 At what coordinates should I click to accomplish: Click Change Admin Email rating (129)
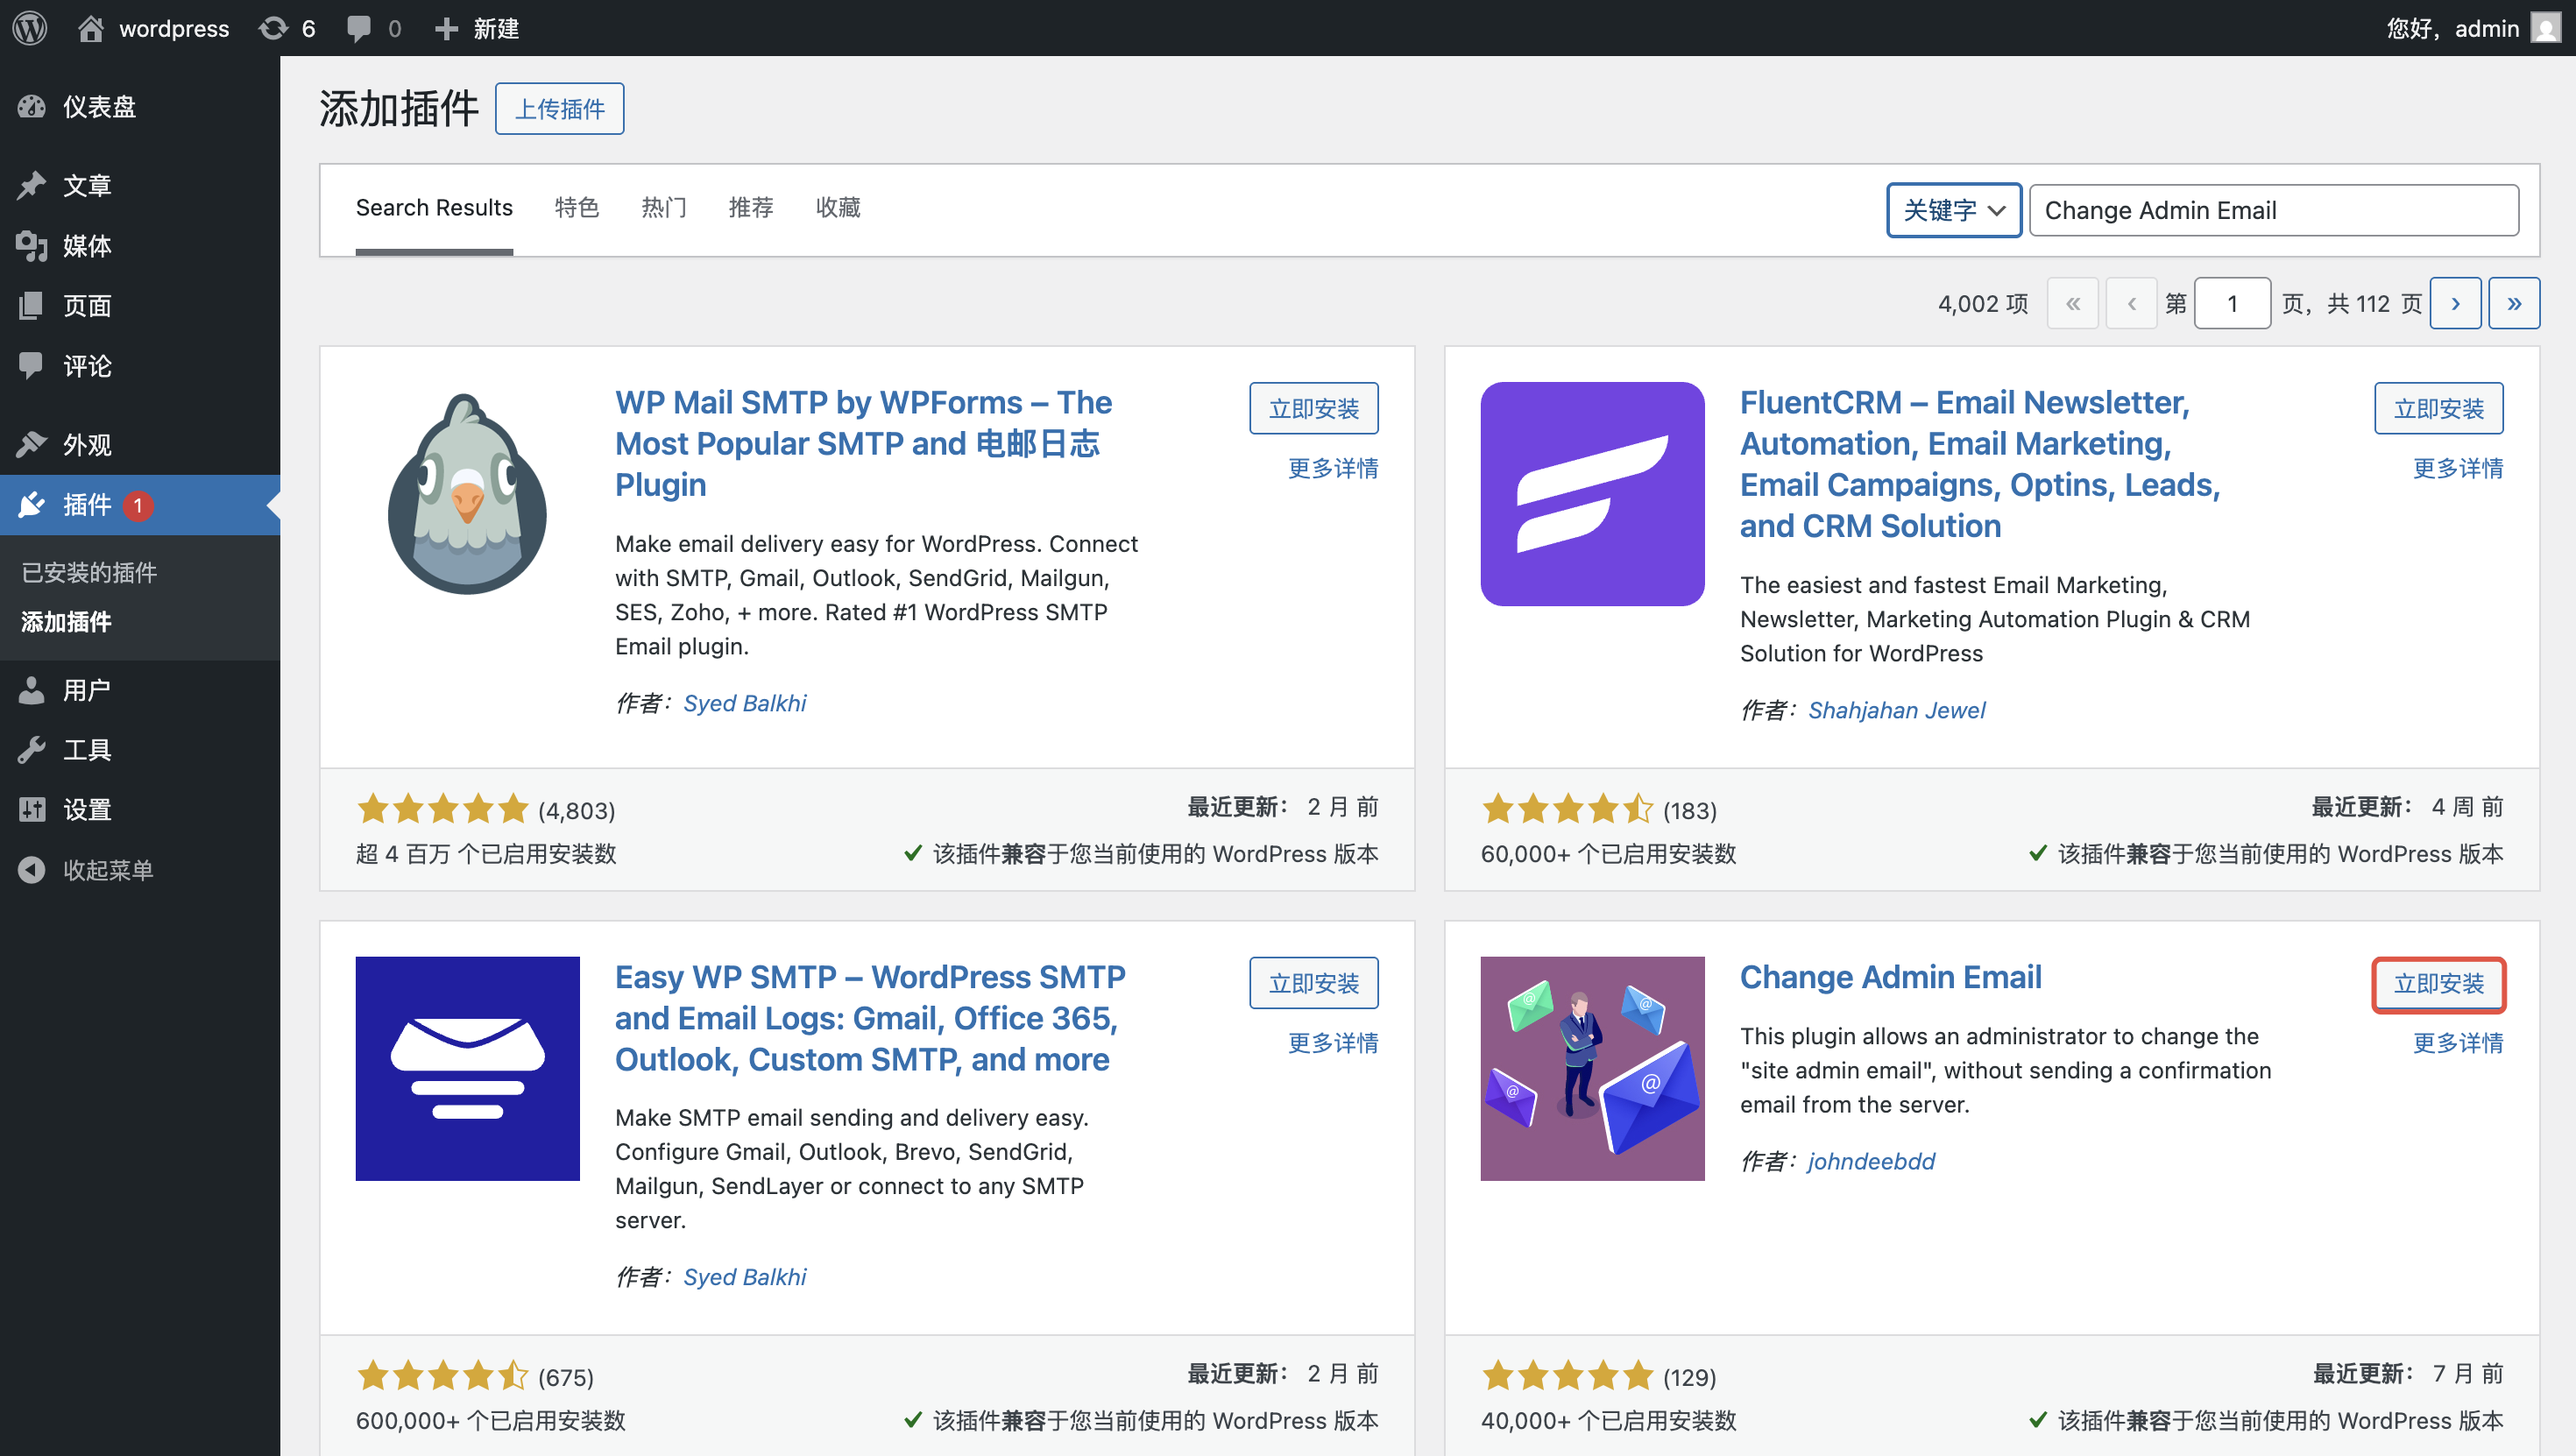point(1567,1375)
